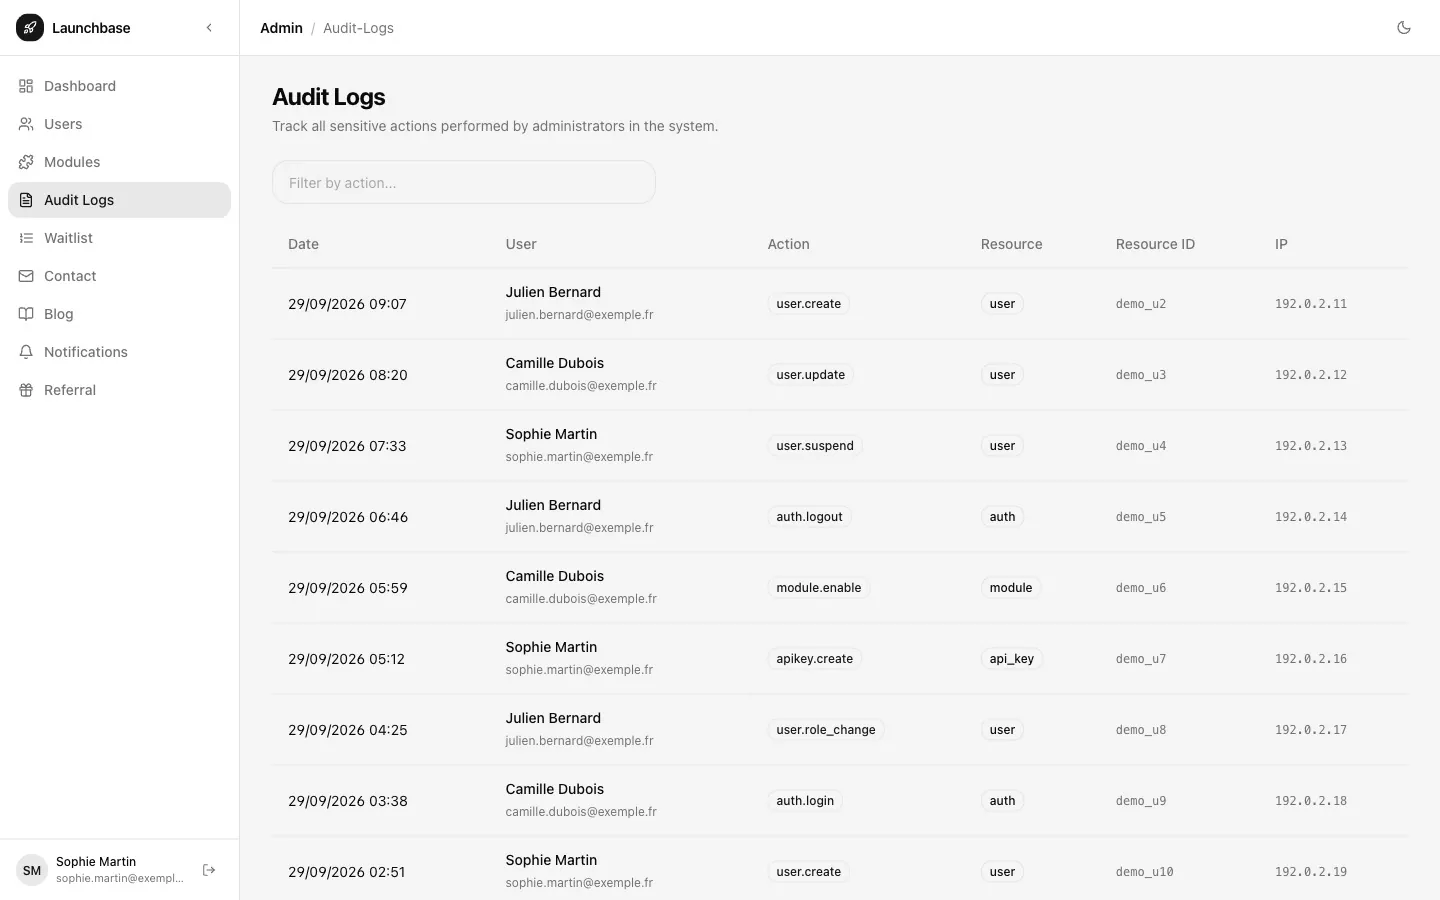Click the Referral gift icon in sidebar

pyautogui.click(x=26, y=390)
